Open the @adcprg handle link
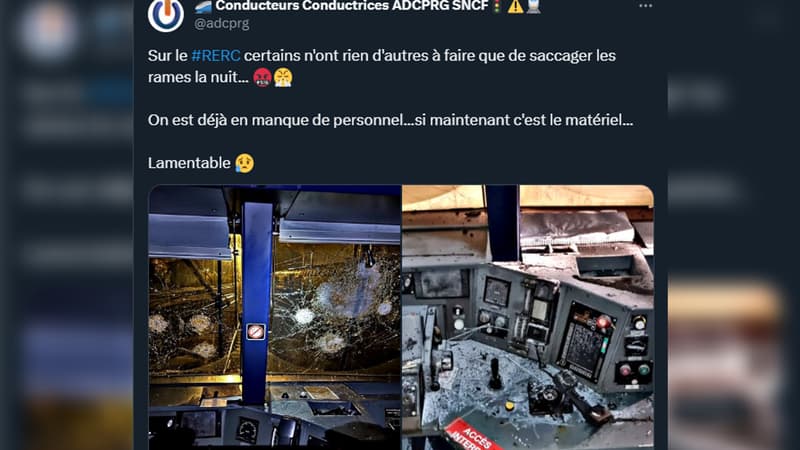800x450 pixels. [221, 23]
